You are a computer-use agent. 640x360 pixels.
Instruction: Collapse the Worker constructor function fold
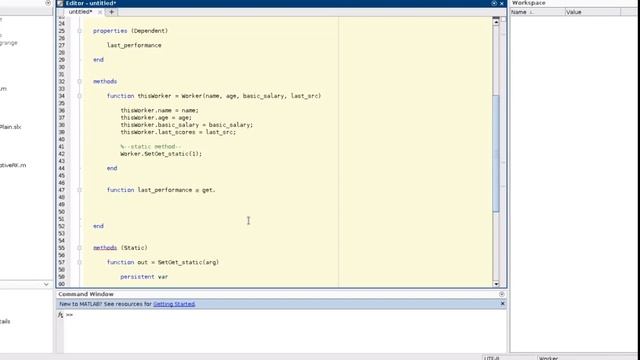tap(80, 96)
